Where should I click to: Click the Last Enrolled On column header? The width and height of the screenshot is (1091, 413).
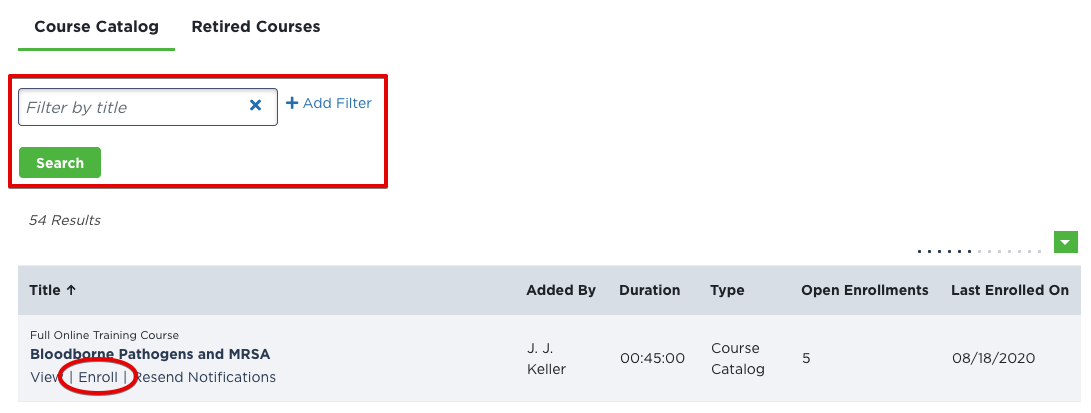click(1010, 290)
